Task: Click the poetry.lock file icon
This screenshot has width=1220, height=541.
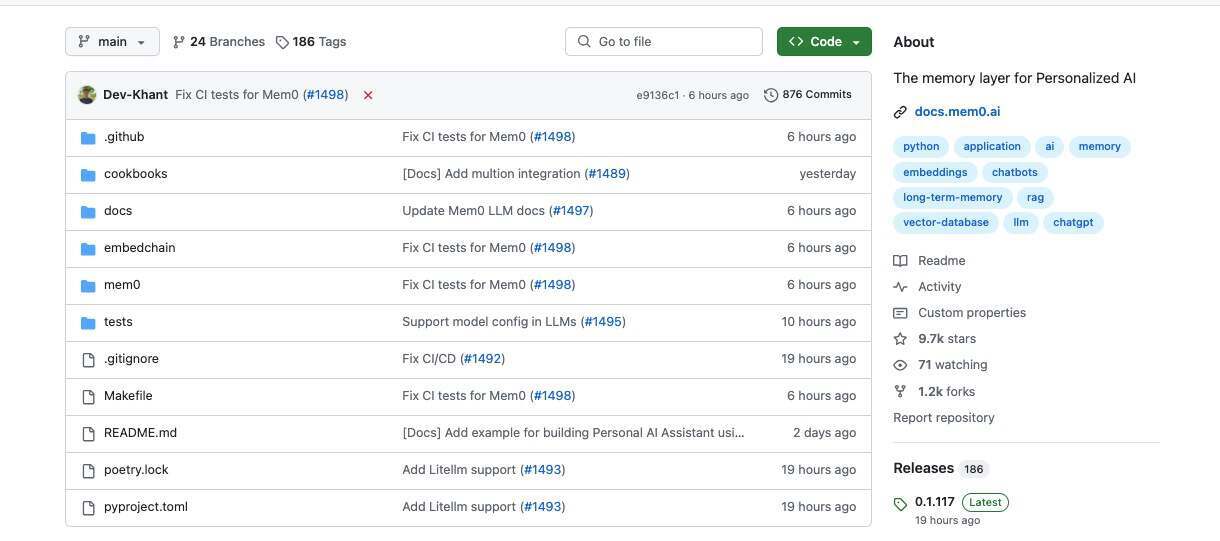Action: (87, 470)
